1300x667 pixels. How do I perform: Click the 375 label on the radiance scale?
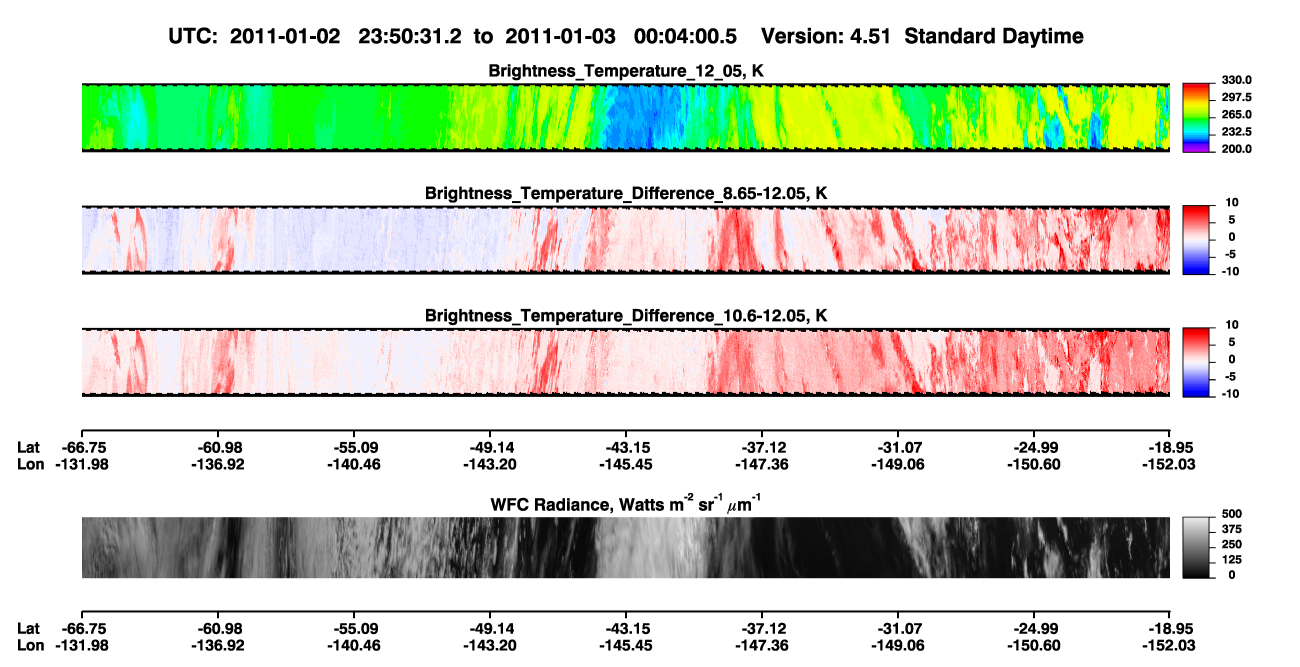(x=1233, y=529)
